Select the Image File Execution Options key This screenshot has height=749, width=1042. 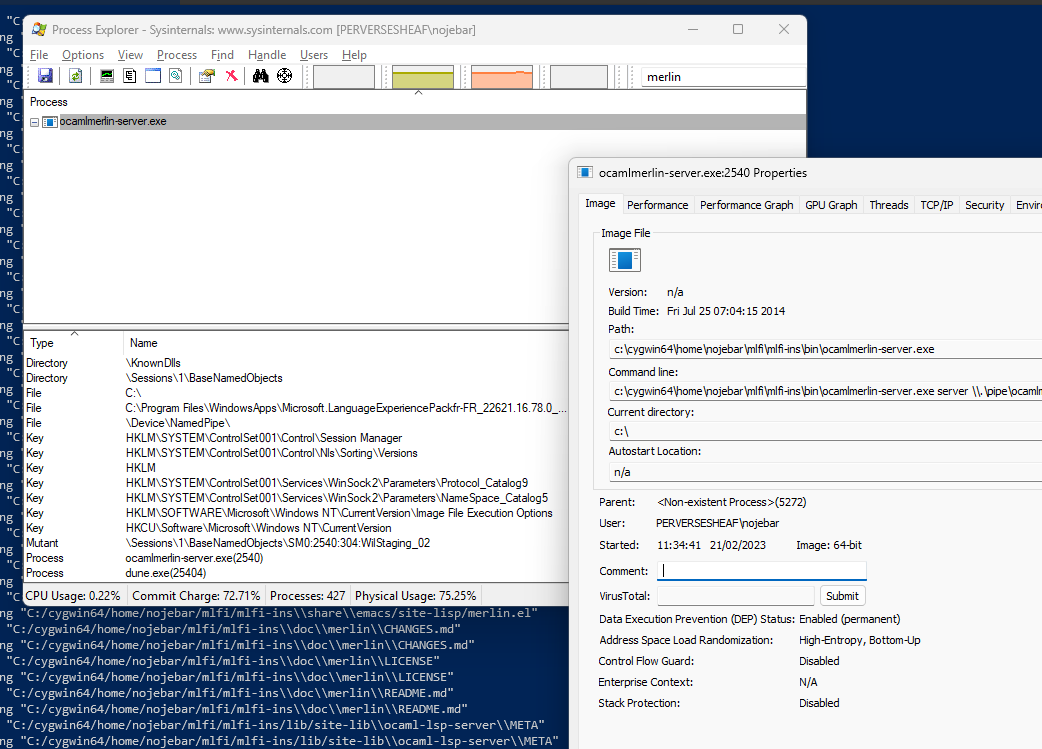(x=296, y=513)
